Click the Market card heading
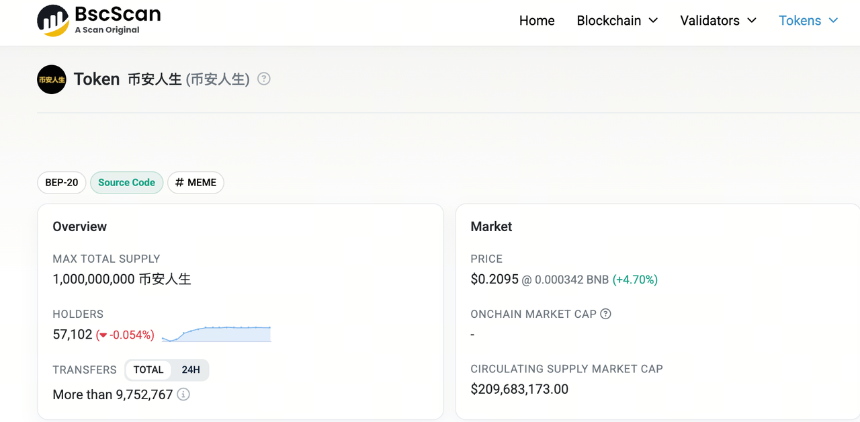The height and width of the screenshot is (422, 860). coord(491,226)
